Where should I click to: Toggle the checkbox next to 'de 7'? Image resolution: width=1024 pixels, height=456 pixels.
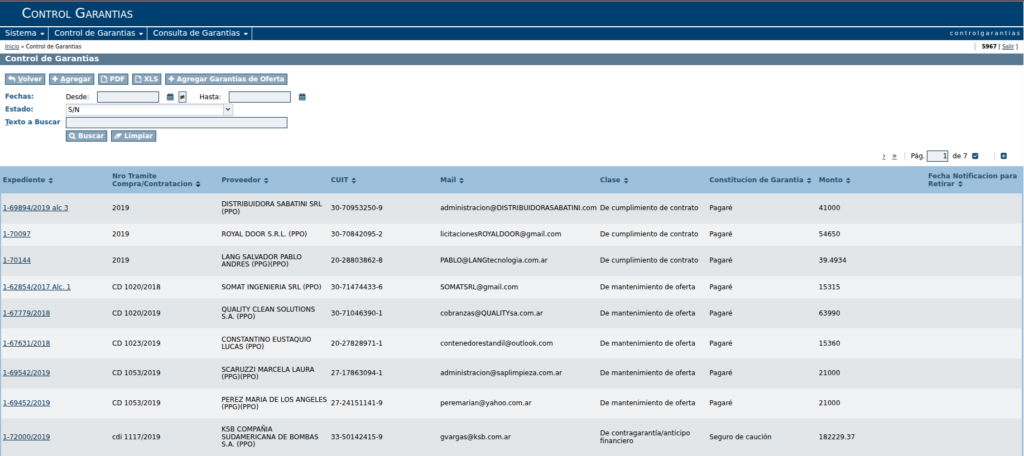975,156
